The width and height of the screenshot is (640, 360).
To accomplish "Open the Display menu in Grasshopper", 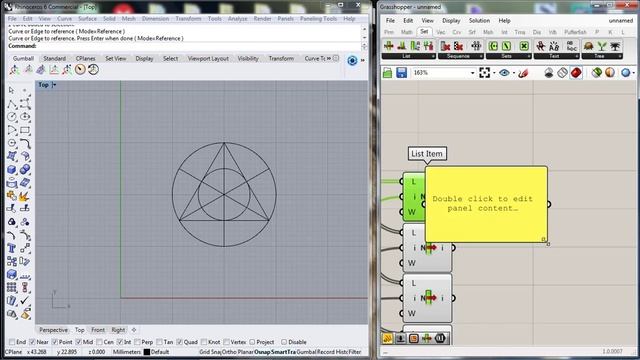I will [451, 20].
